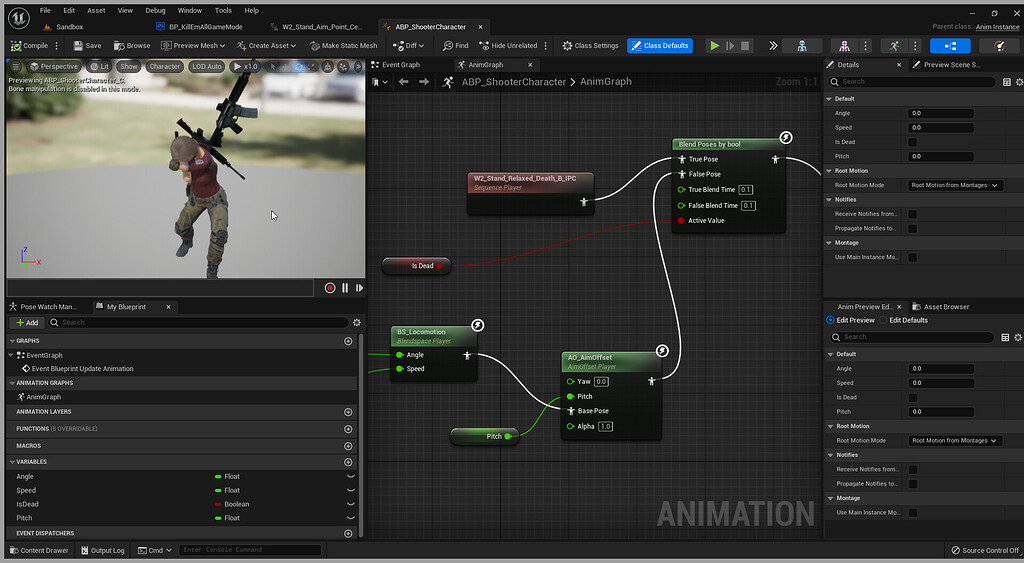Click the Find search icon in toolbar

[x=447, y=46]
